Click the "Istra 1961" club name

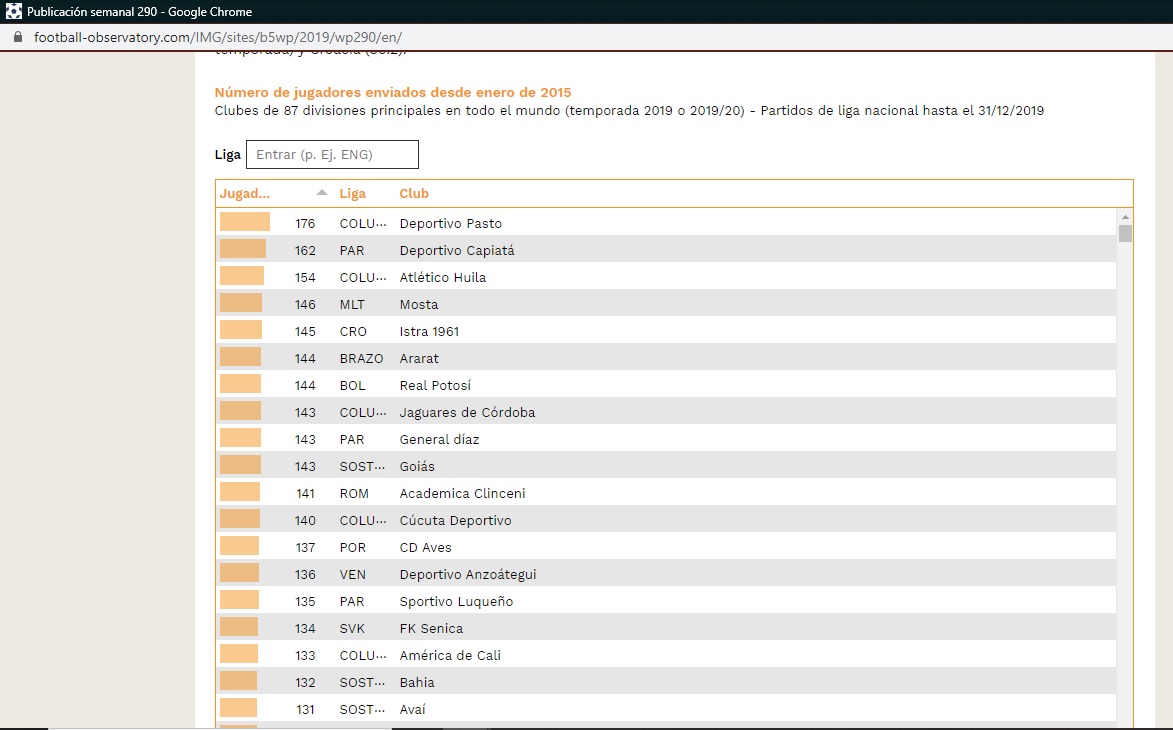pos(429,331)
